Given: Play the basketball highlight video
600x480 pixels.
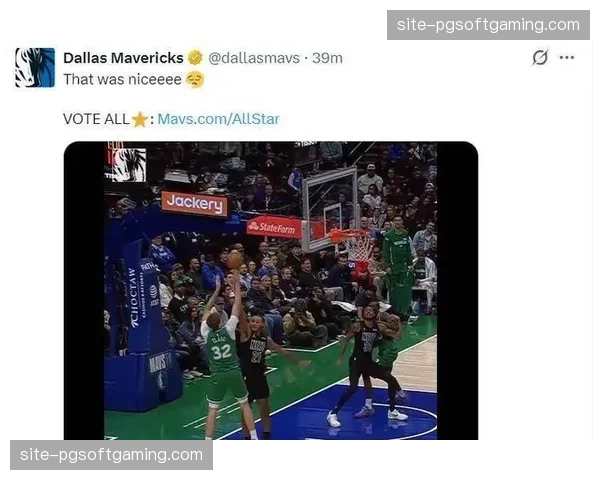Looking at the screenshot, I should pyautogui.click(x=271, y=291).
